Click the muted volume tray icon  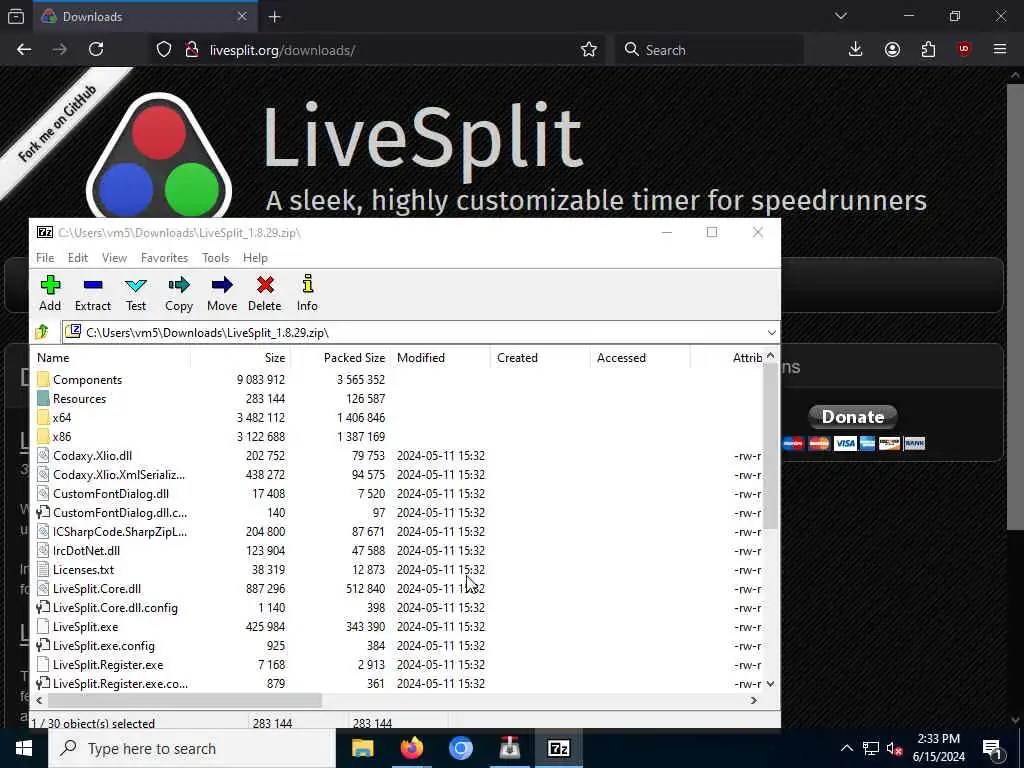click(894, 748)
